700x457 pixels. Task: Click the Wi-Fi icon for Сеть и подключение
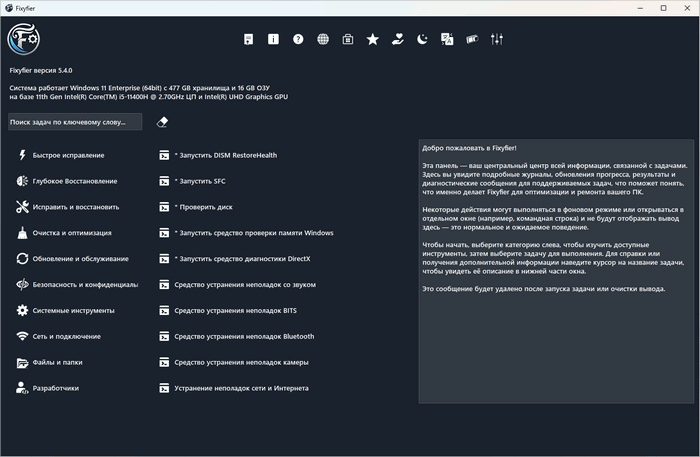pyautogui.click(x=22, y=336)
